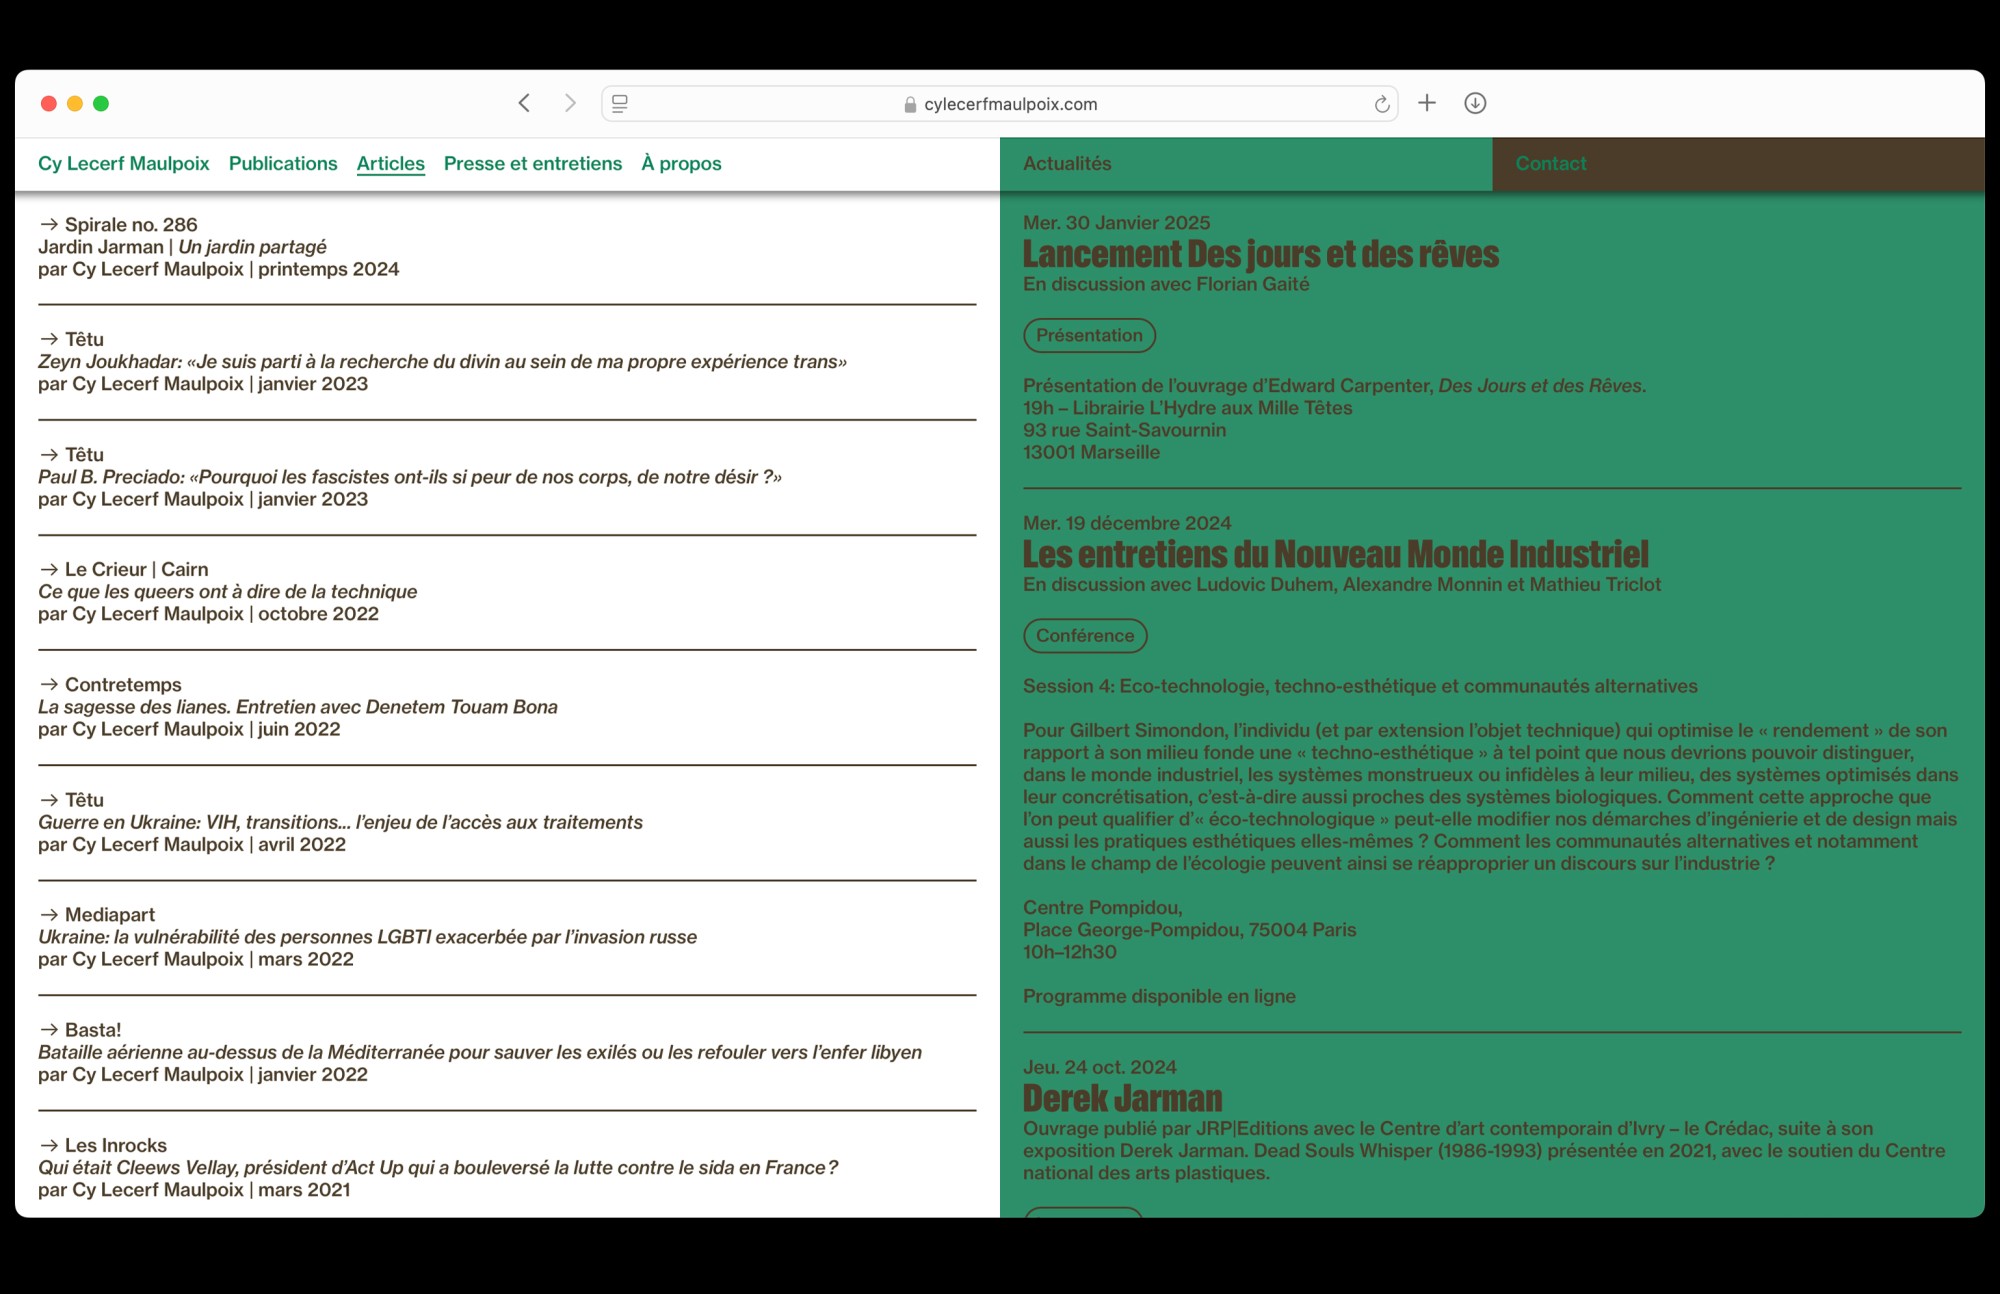Open Programme disponible en ligne link

click(1159, 996)
